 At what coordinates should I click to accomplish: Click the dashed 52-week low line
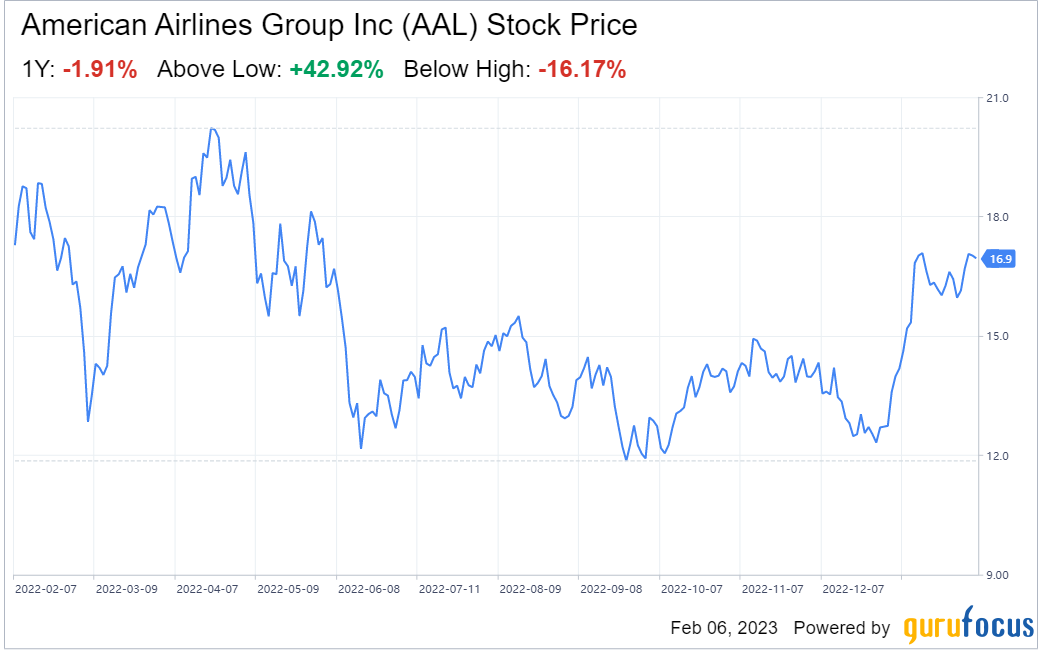(500, 461)
